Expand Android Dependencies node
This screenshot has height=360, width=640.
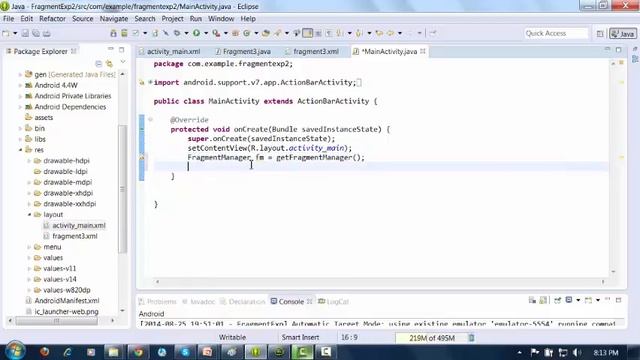pyautogui.click(x=20, y=107)
